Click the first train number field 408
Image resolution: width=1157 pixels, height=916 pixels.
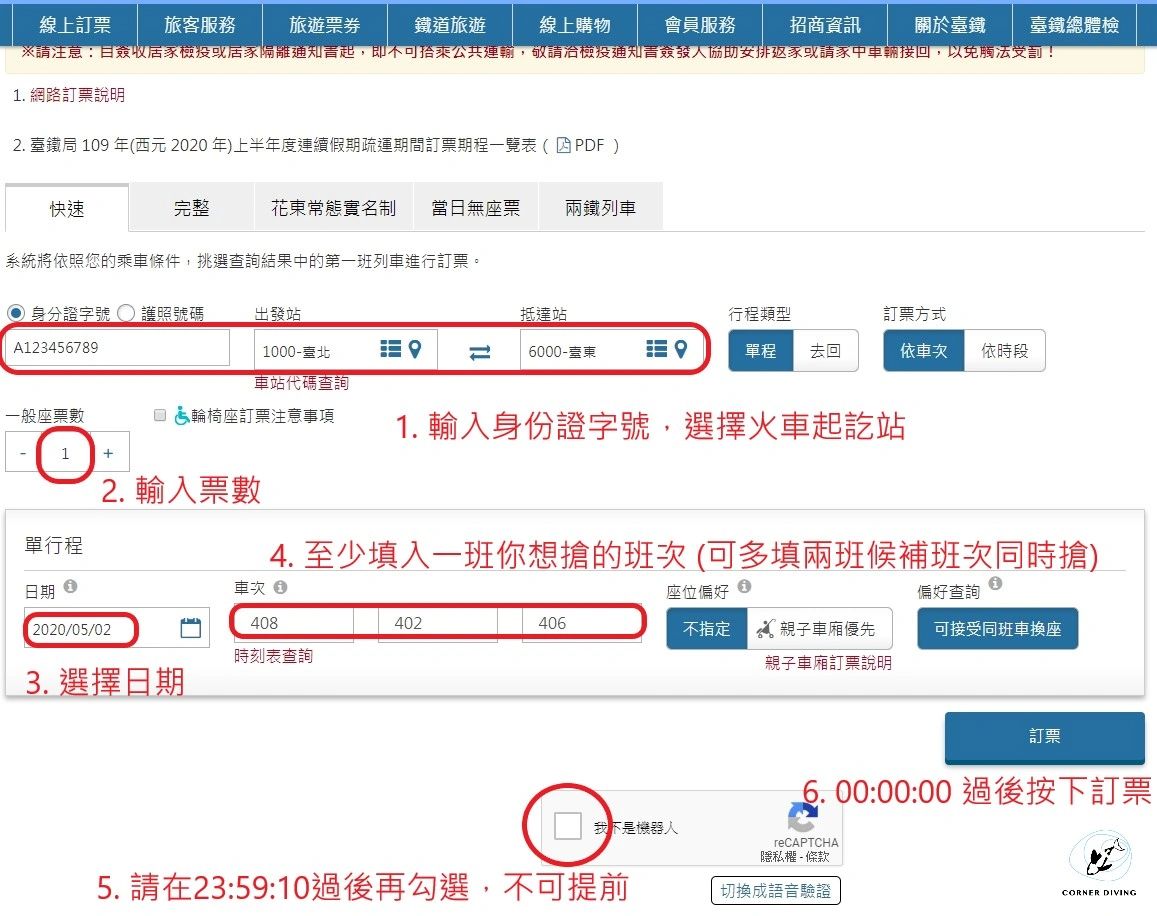[294, 623]
